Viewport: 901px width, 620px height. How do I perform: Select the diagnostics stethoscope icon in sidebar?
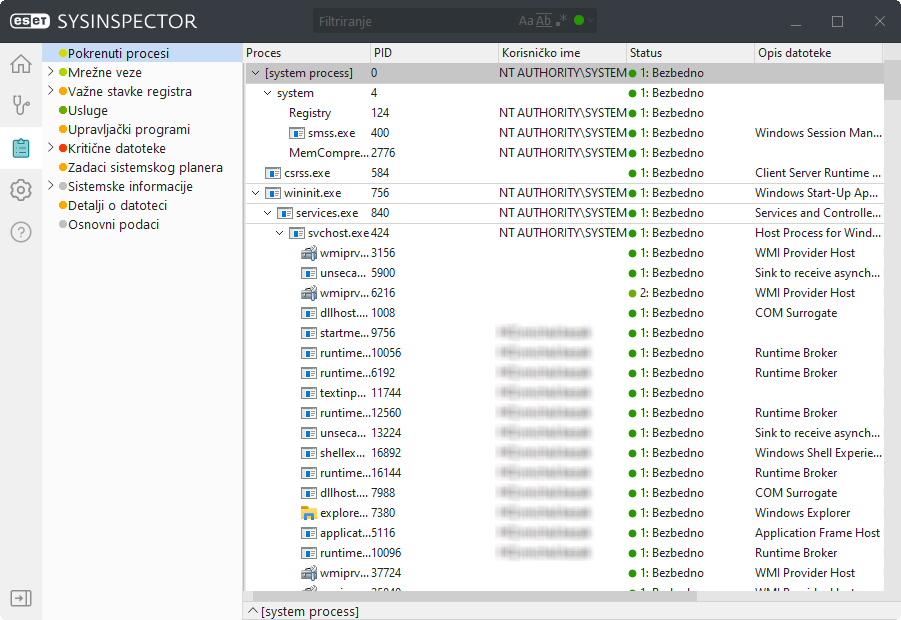(x=20, y=105)
